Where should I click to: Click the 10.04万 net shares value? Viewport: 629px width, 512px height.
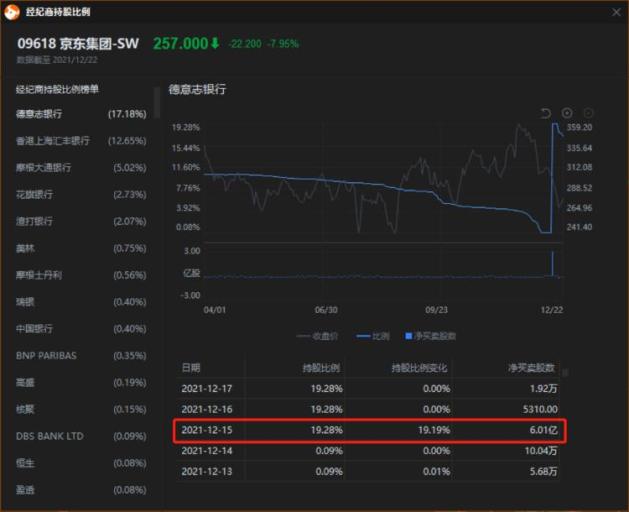click(541, 451)
